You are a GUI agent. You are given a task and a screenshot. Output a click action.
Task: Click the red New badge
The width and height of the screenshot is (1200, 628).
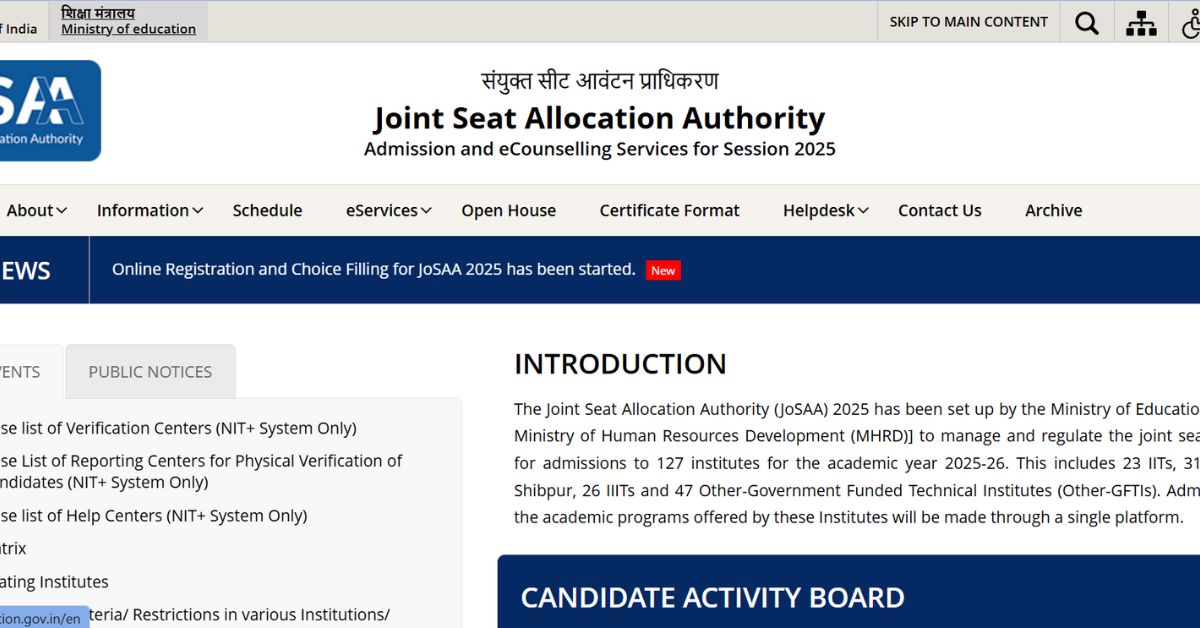pos(663,270)
